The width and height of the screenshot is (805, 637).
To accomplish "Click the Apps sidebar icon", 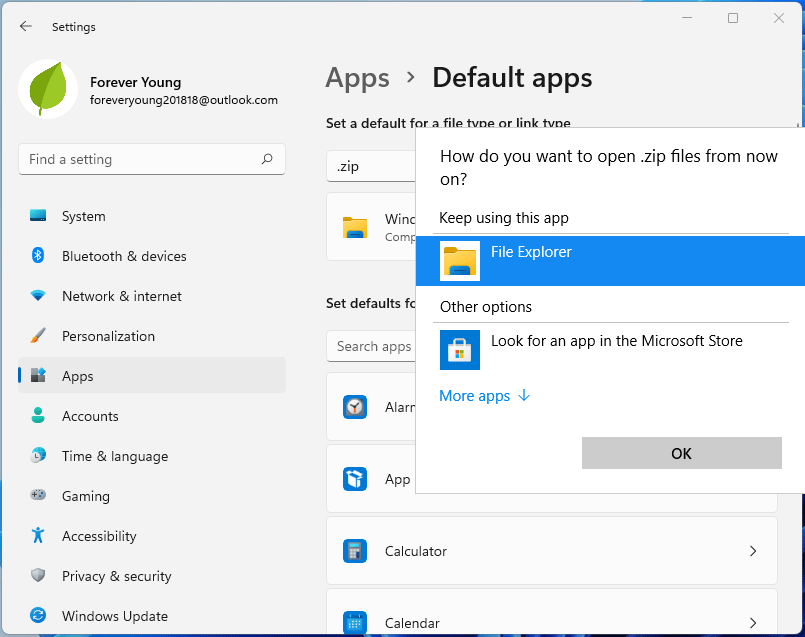I will coord(38,375).
